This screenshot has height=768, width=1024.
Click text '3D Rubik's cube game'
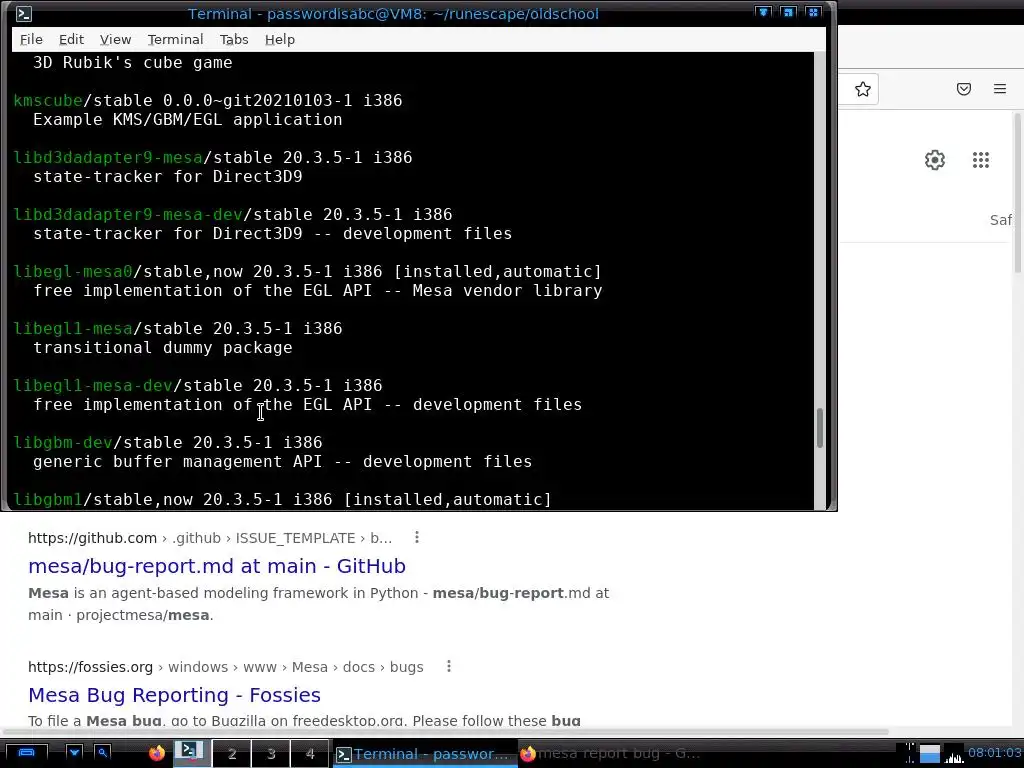[133, 63]
